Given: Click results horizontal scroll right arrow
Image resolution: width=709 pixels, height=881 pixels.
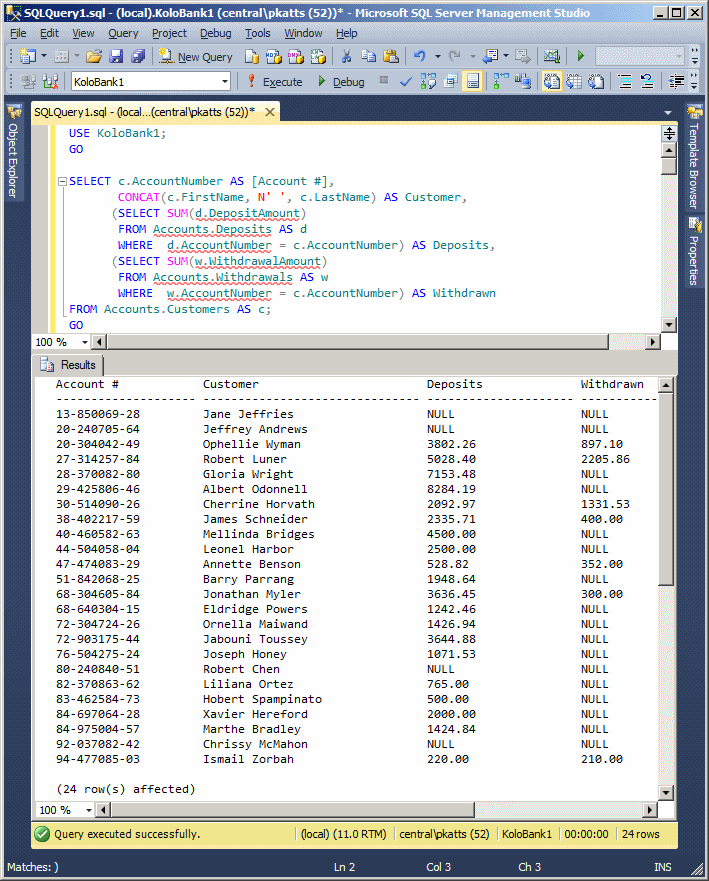Looking at the screenshot, I should pos(650,810).
